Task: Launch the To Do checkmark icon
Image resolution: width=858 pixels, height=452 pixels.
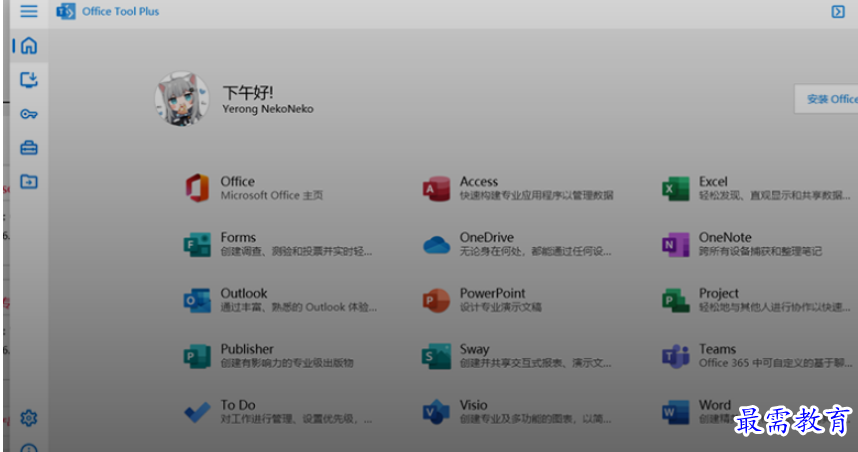Action: [197, 412]
